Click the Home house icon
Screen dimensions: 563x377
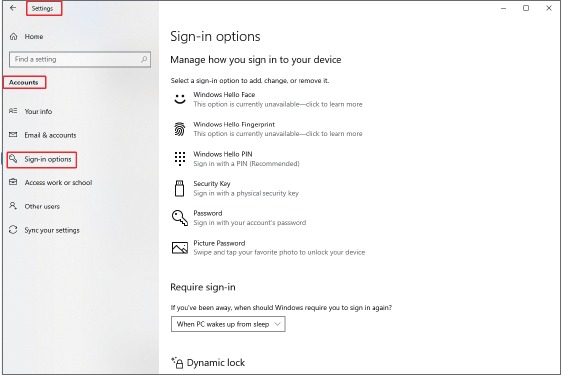13,37
